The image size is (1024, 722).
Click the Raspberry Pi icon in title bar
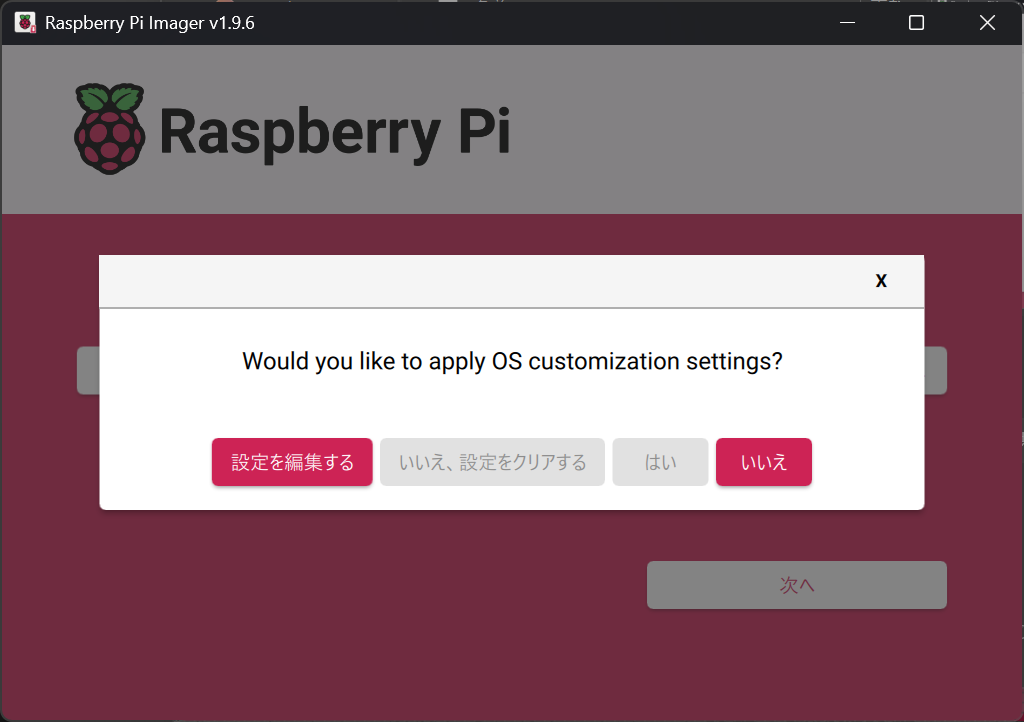(22, 22)
